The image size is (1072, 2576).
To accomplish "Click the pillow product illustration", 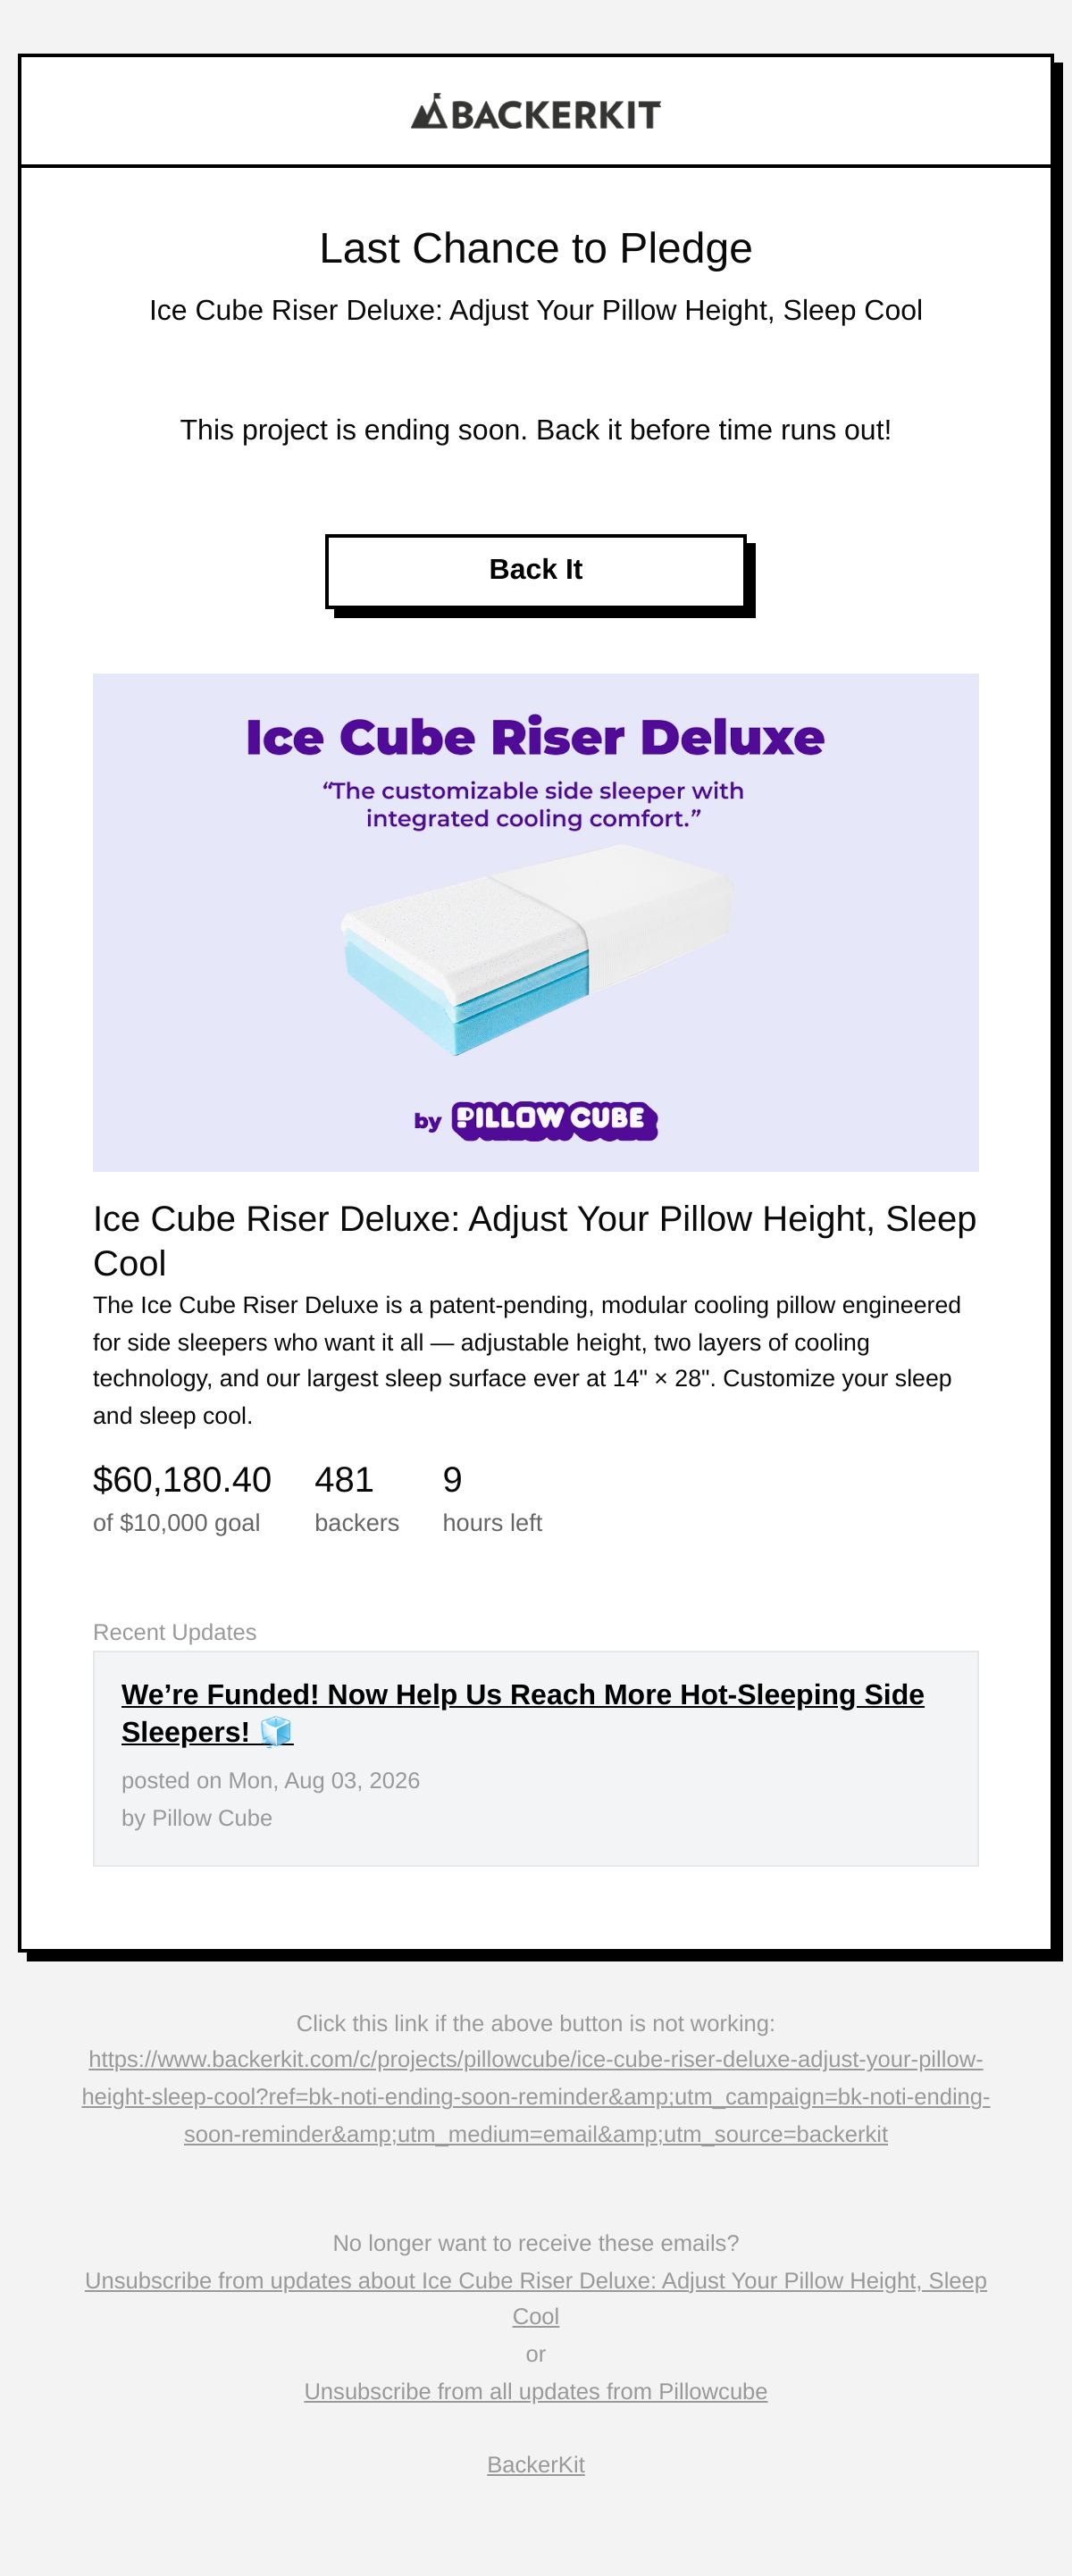I will 537,949.
